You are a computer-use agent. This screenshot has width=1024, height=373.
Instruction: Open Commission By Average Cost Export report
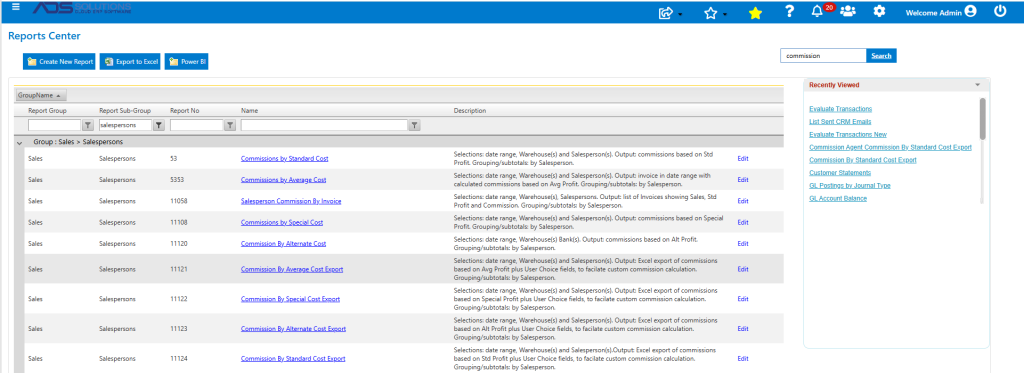pyautogui.click(x=291, y=269)
